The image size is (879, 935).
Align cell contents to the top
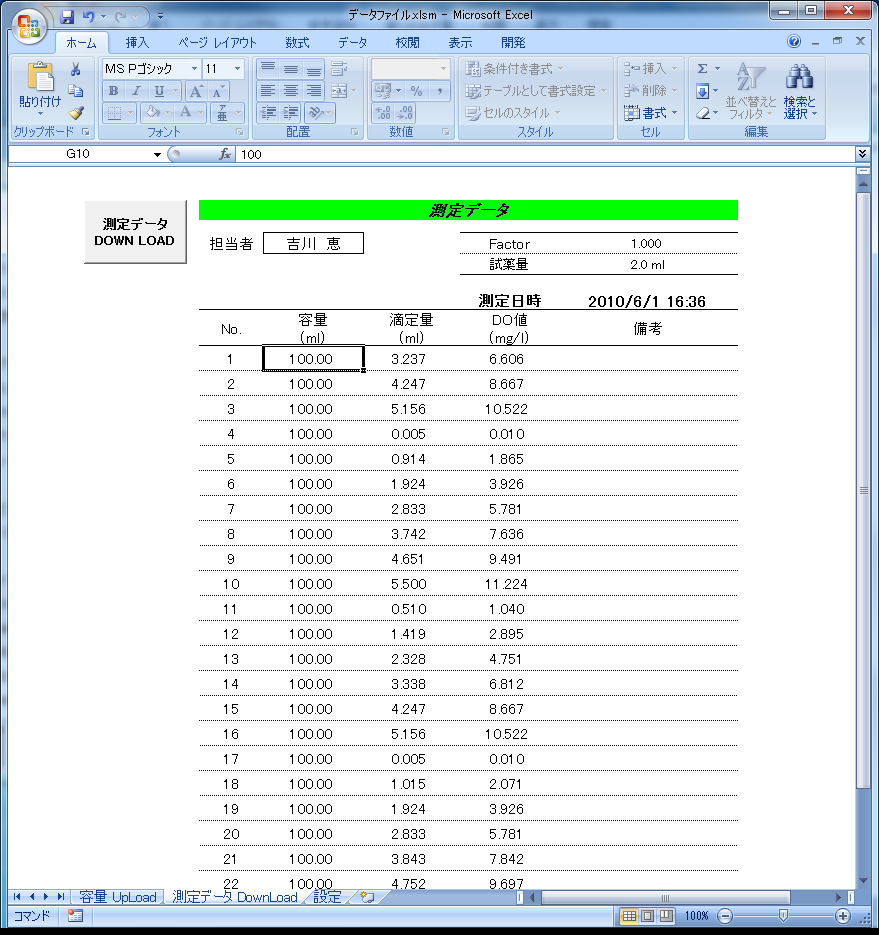(268, 69)
